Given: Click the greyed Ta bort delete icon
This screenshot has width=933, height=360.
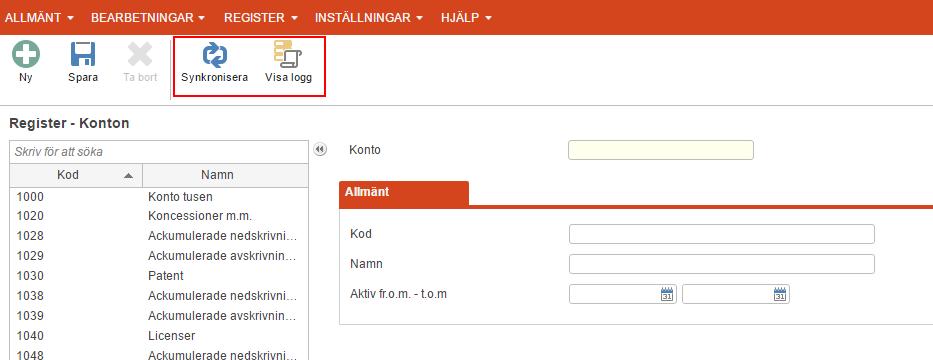Looking at the screenshot, I should click(x=140, y=54).
